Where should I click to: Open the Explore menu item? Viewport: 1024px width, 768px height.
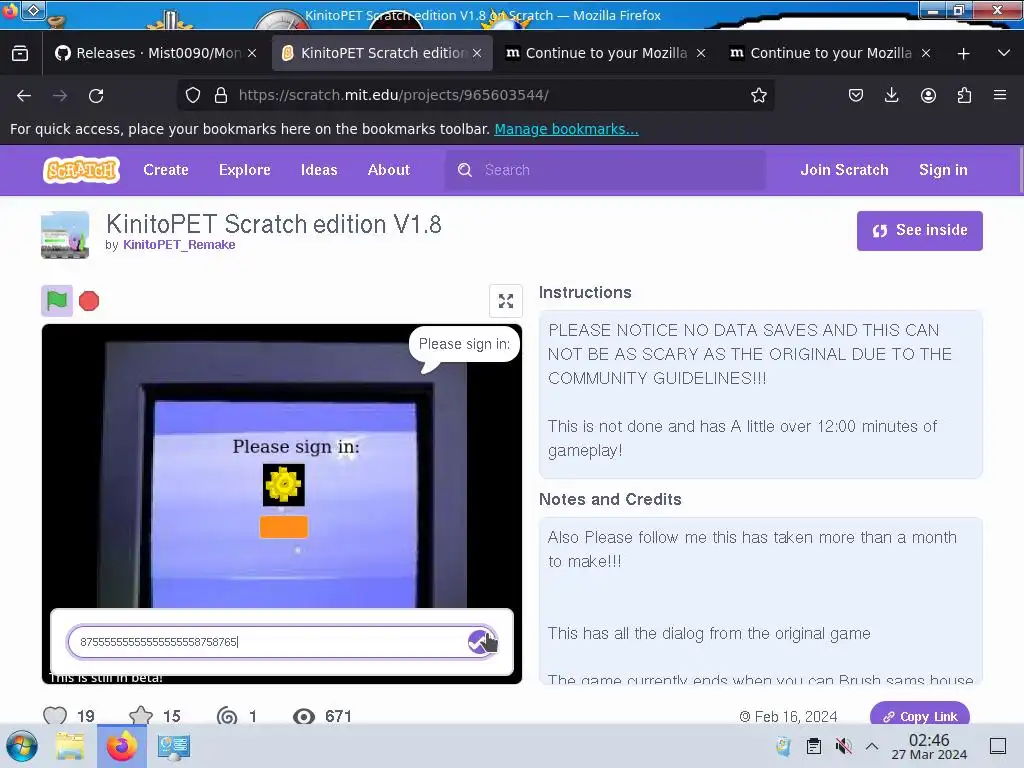coord(245,170)
